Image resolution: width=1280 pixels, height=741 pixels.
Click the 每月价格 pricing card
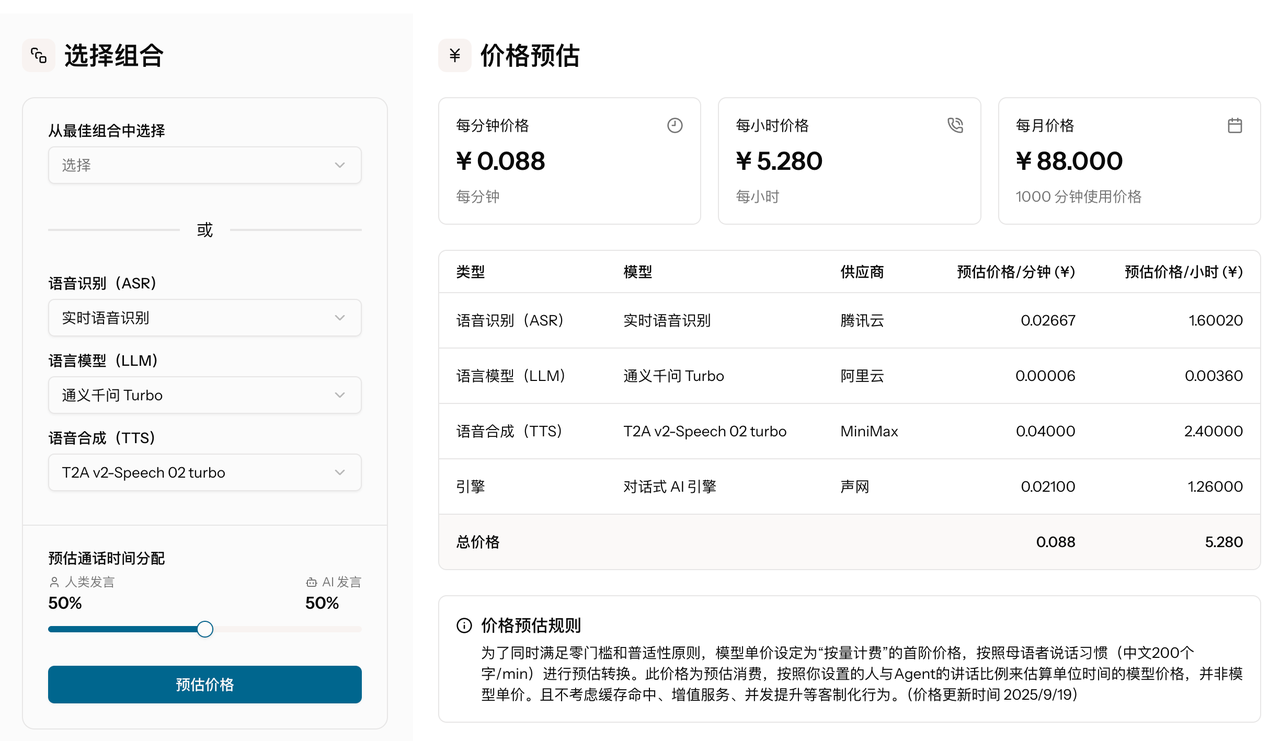tap(1128, 160)
